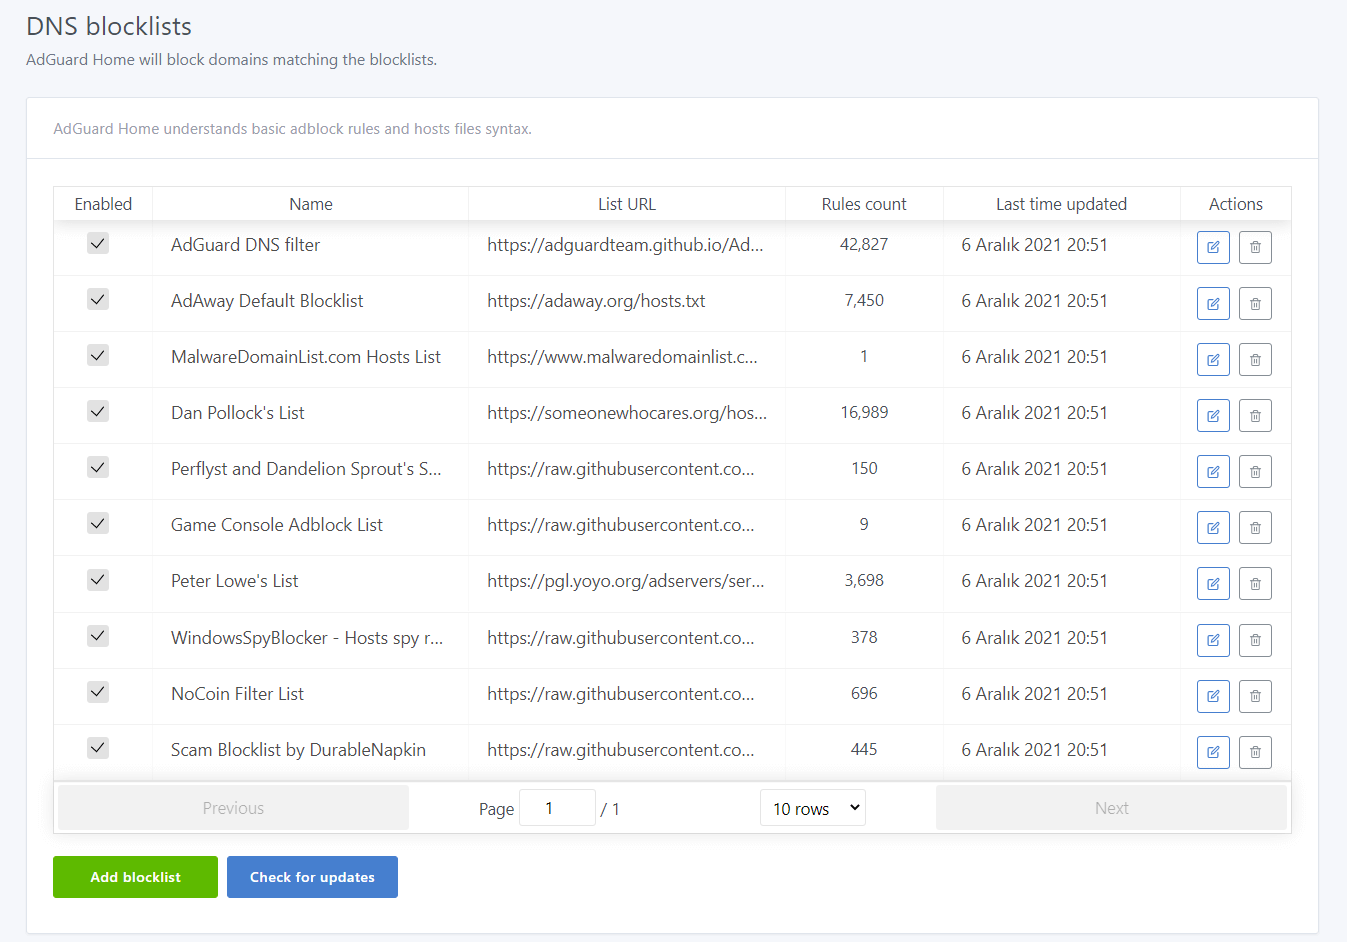This screenshot has width=1347, height=942.
Task: Delete MalwareDomainList.com Hosts List entry
Action: [x=1255, y=359]
